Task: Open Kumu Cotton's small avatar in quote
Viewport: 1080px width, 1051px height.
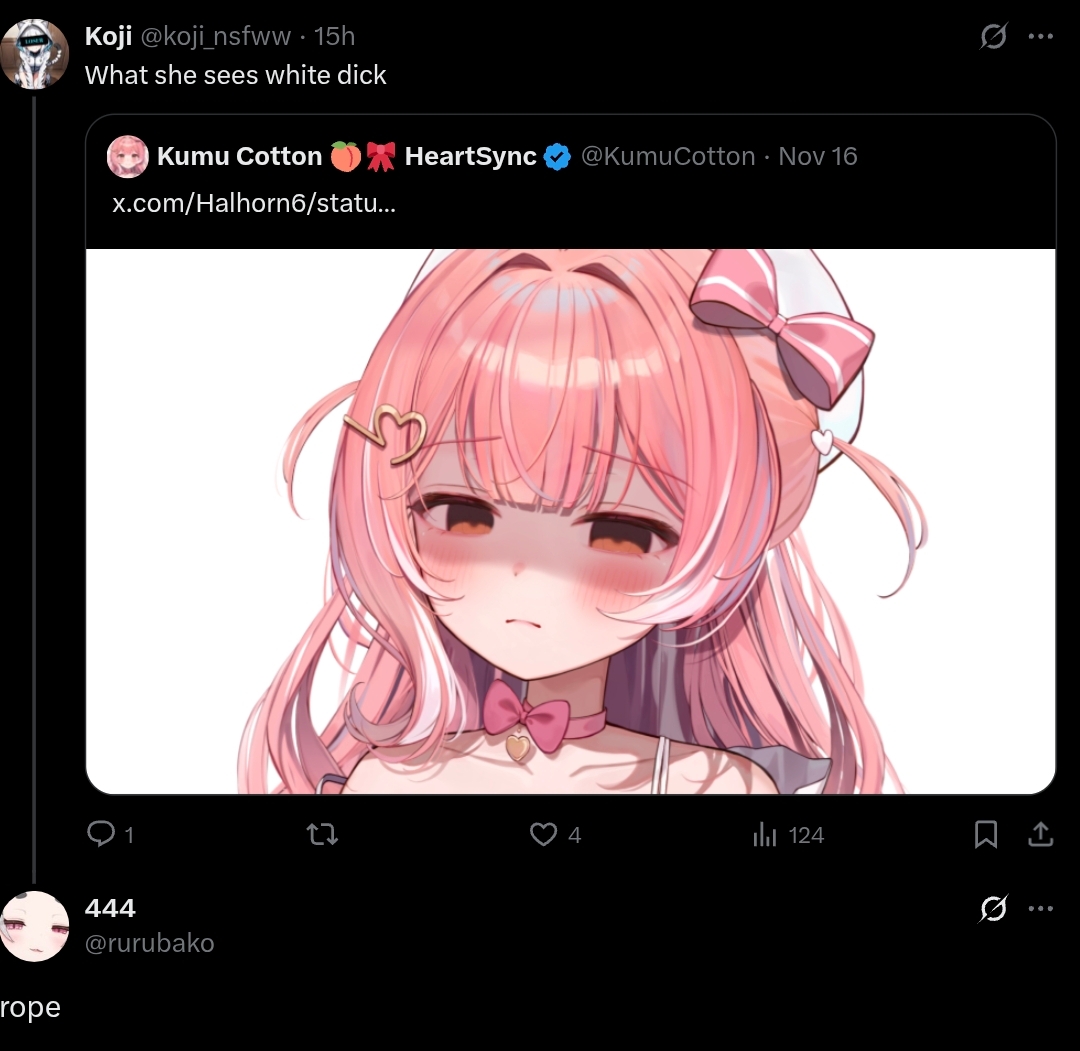Action: (x=127, y=156)
